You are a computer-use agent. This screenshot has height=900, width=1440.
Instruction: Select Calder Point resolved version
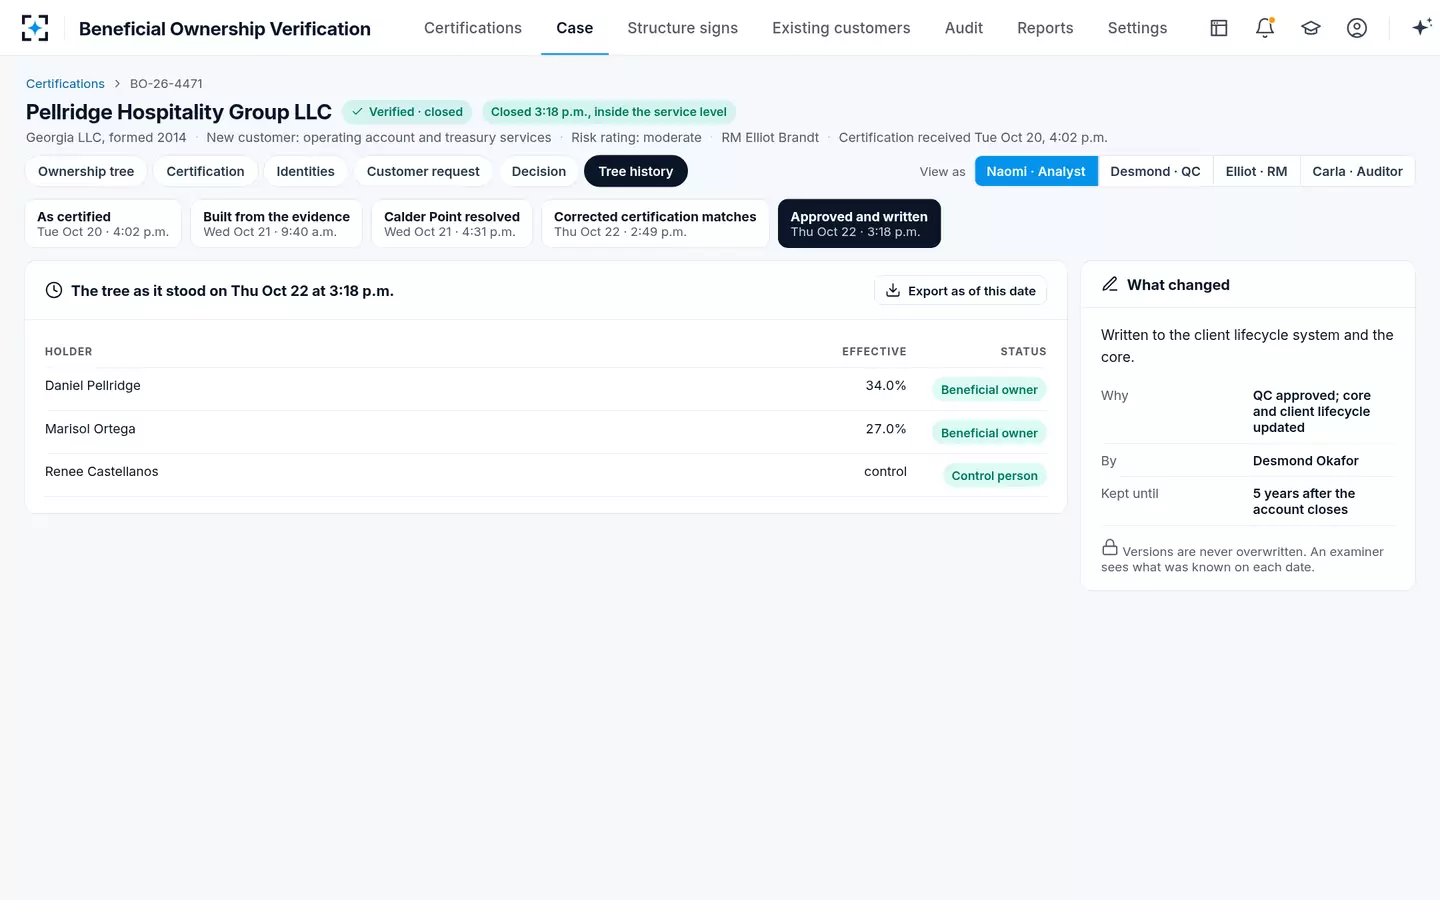tap(452, 224)
